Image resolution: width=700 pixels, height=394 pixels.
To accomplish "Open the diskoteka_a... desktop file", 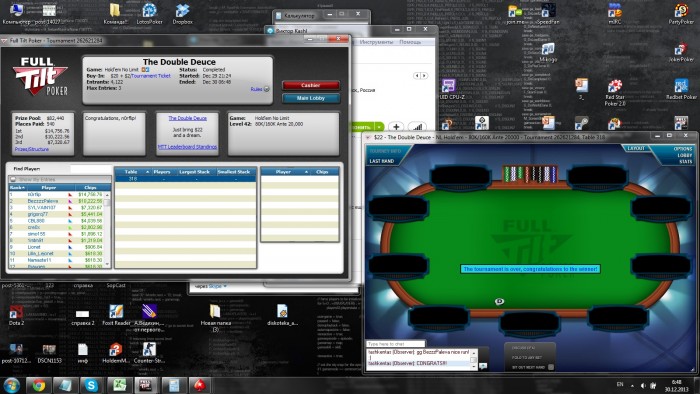I will click(x=282, y=315).
